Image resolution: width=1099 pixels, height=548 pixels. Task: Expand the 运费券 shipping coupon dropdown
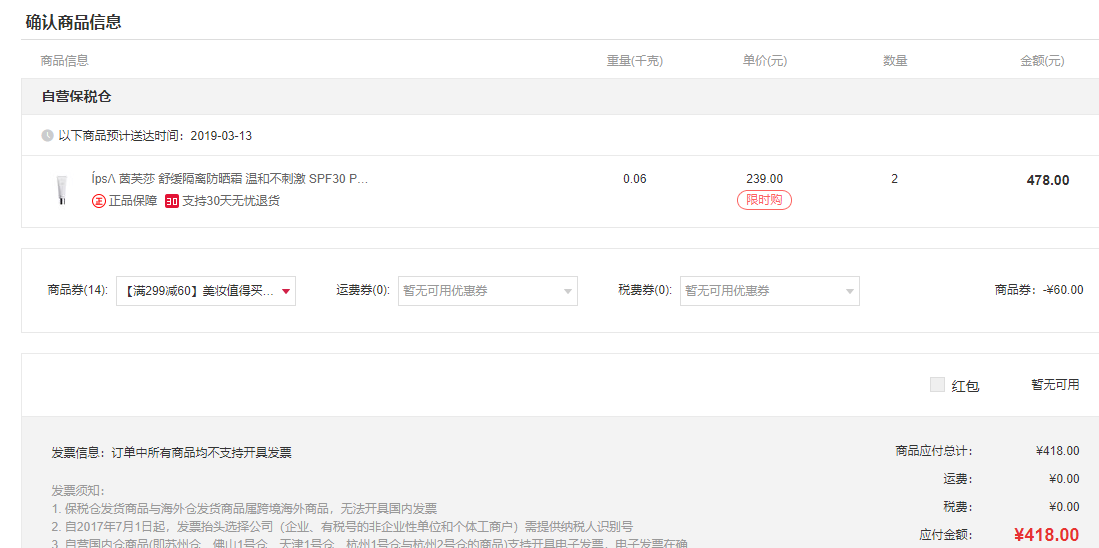pyautogui.click(x=487, y=291)
